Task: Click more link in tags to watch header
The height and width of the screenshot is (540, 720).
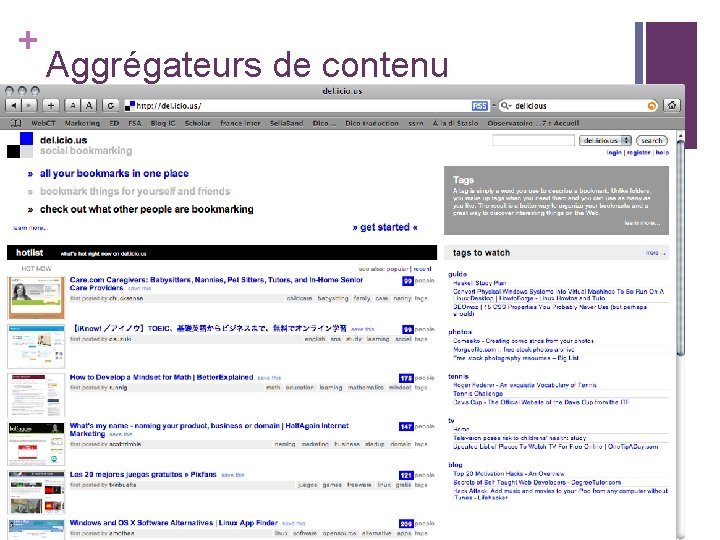Action: click(x=655, y=253)
